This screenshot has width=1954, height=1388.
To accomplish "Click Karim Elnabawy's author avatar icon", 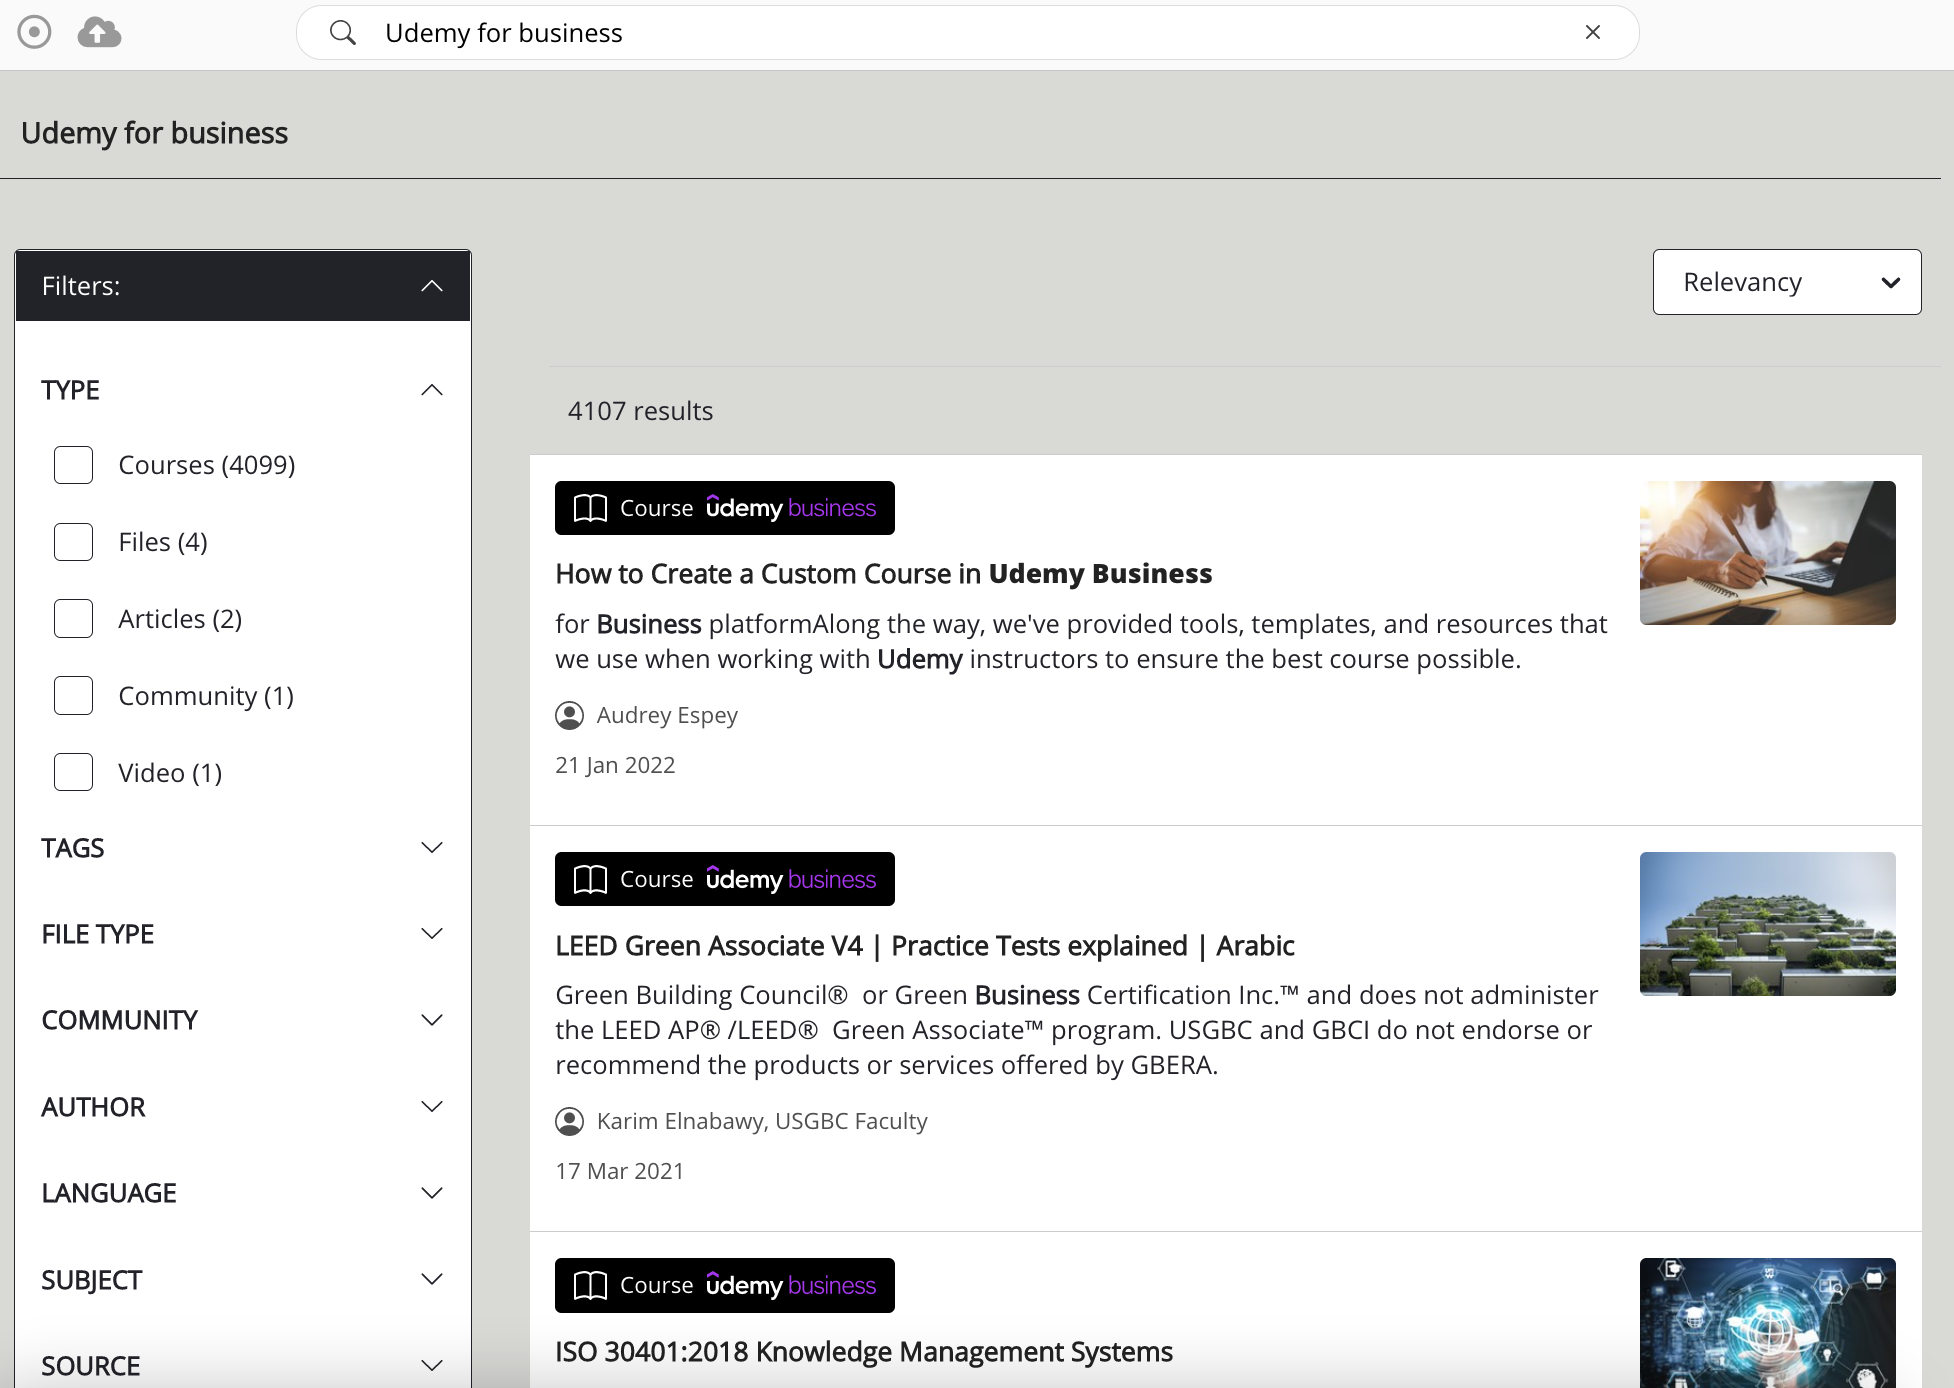I will [x=569, y=1121].
